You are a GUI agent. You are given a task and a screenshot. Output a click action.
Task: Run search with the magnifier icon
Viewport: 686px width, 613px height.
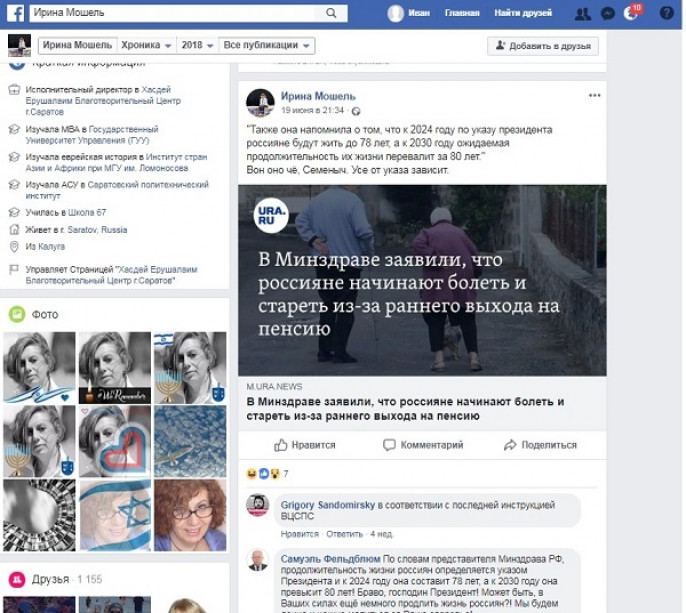point(331,13)
